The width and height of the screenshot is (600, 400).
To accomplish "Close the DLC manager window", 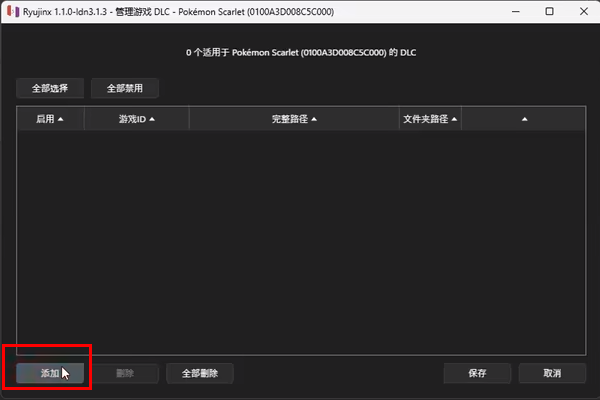I will click(584, 11).
